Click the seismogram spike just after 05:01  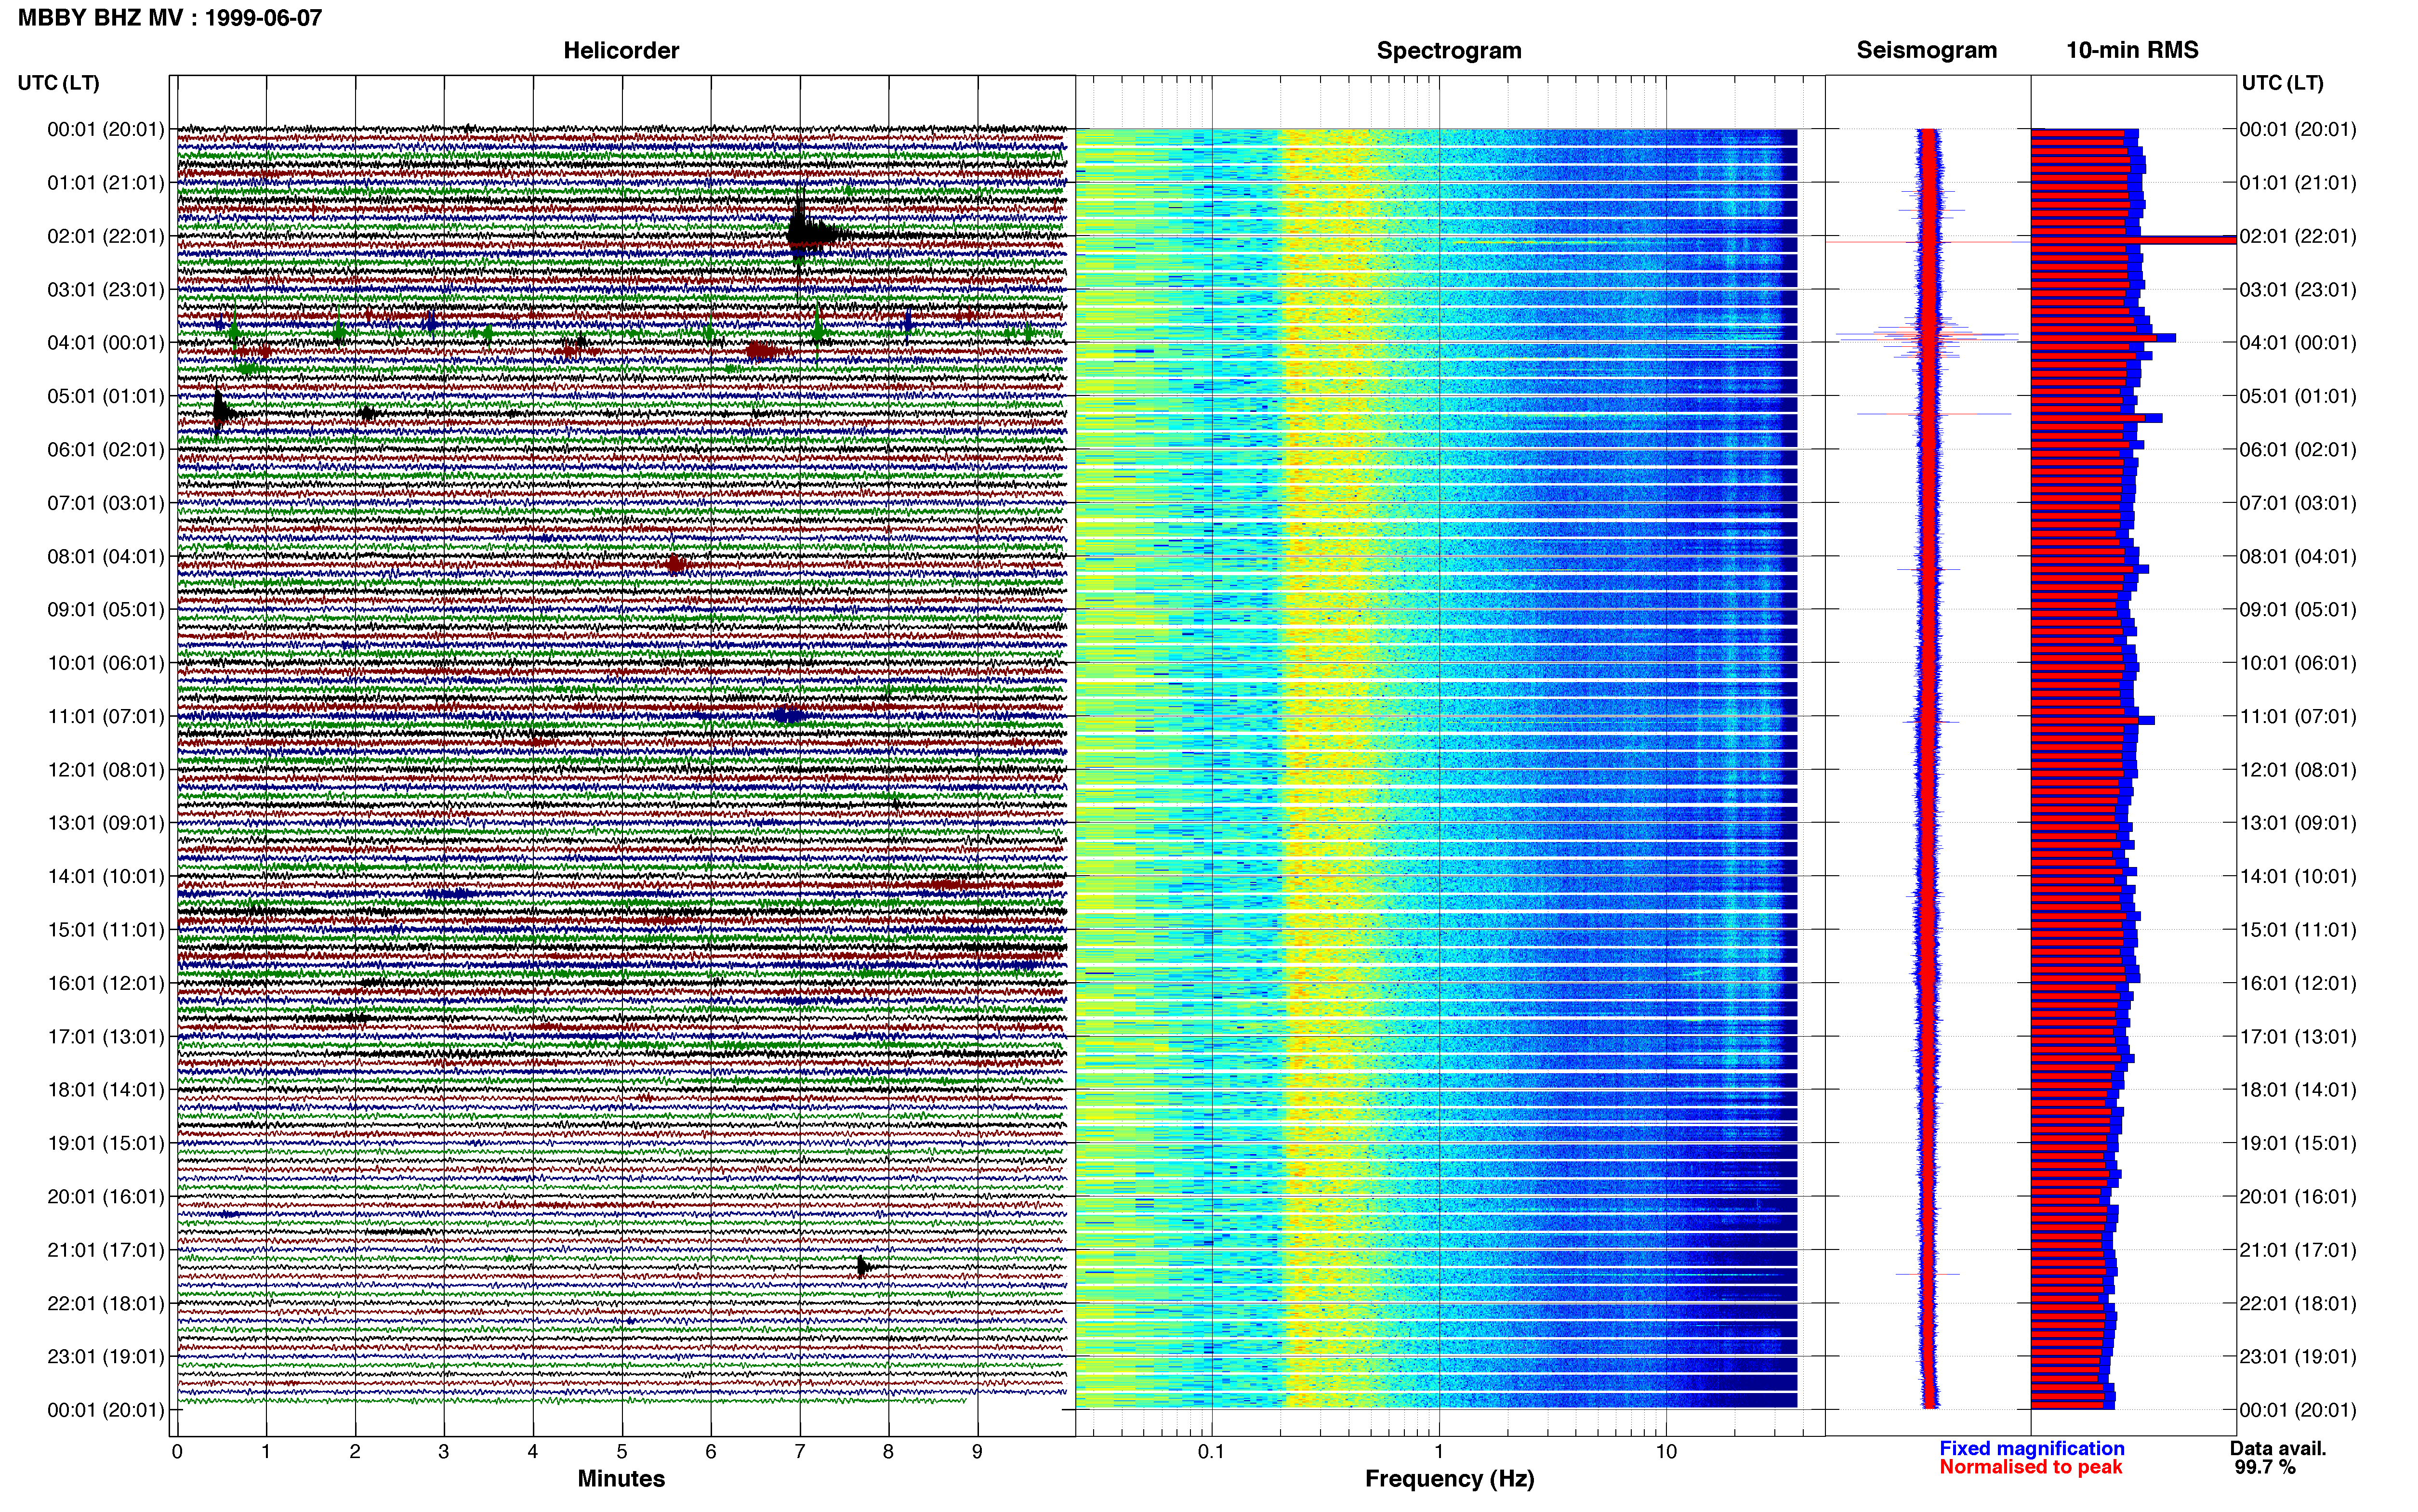[x=1934, y=414]
